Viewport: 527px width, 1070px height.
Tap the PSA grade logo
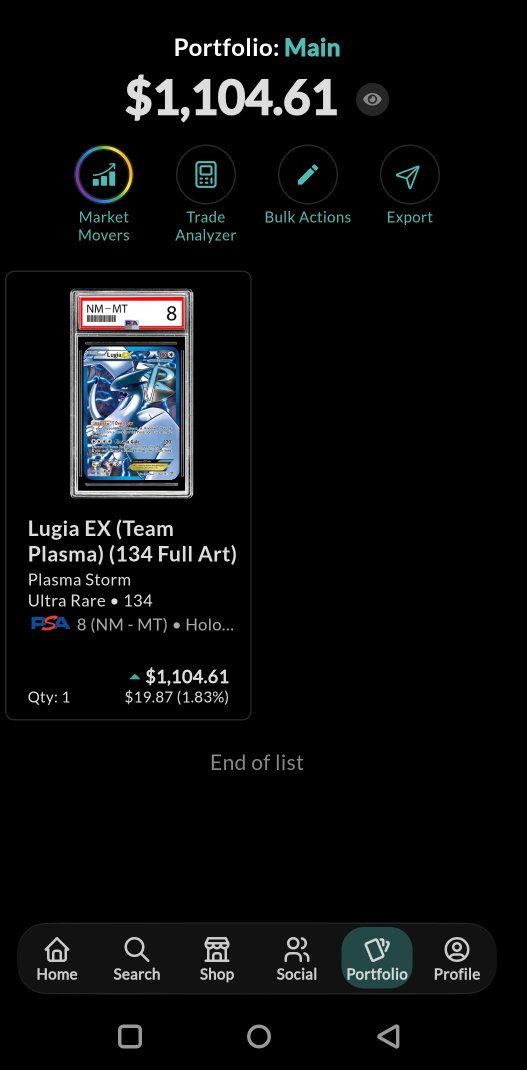click(51, 623)
